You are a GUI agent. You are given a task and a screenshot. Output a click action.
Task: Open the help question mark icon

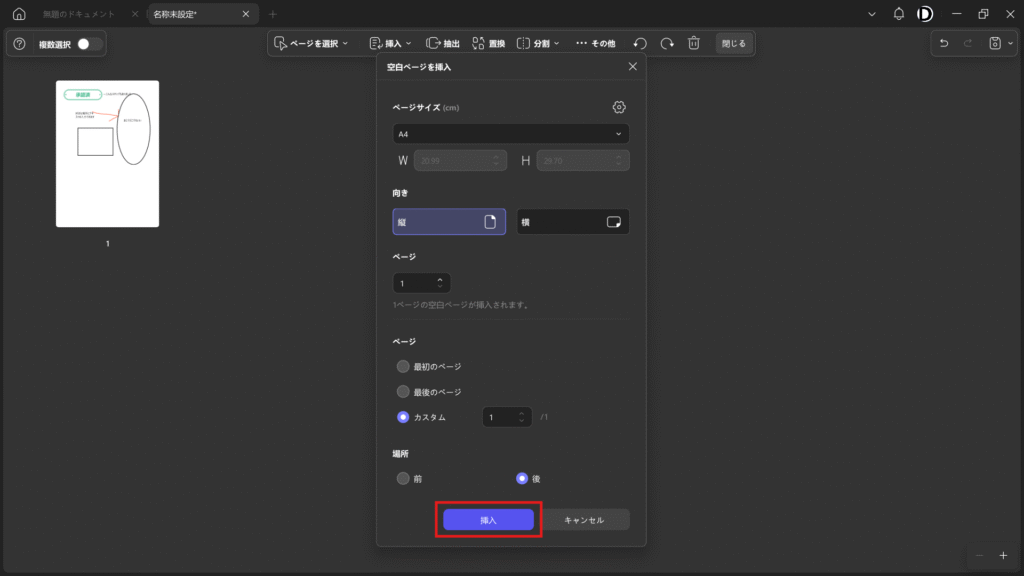(19, 44)
